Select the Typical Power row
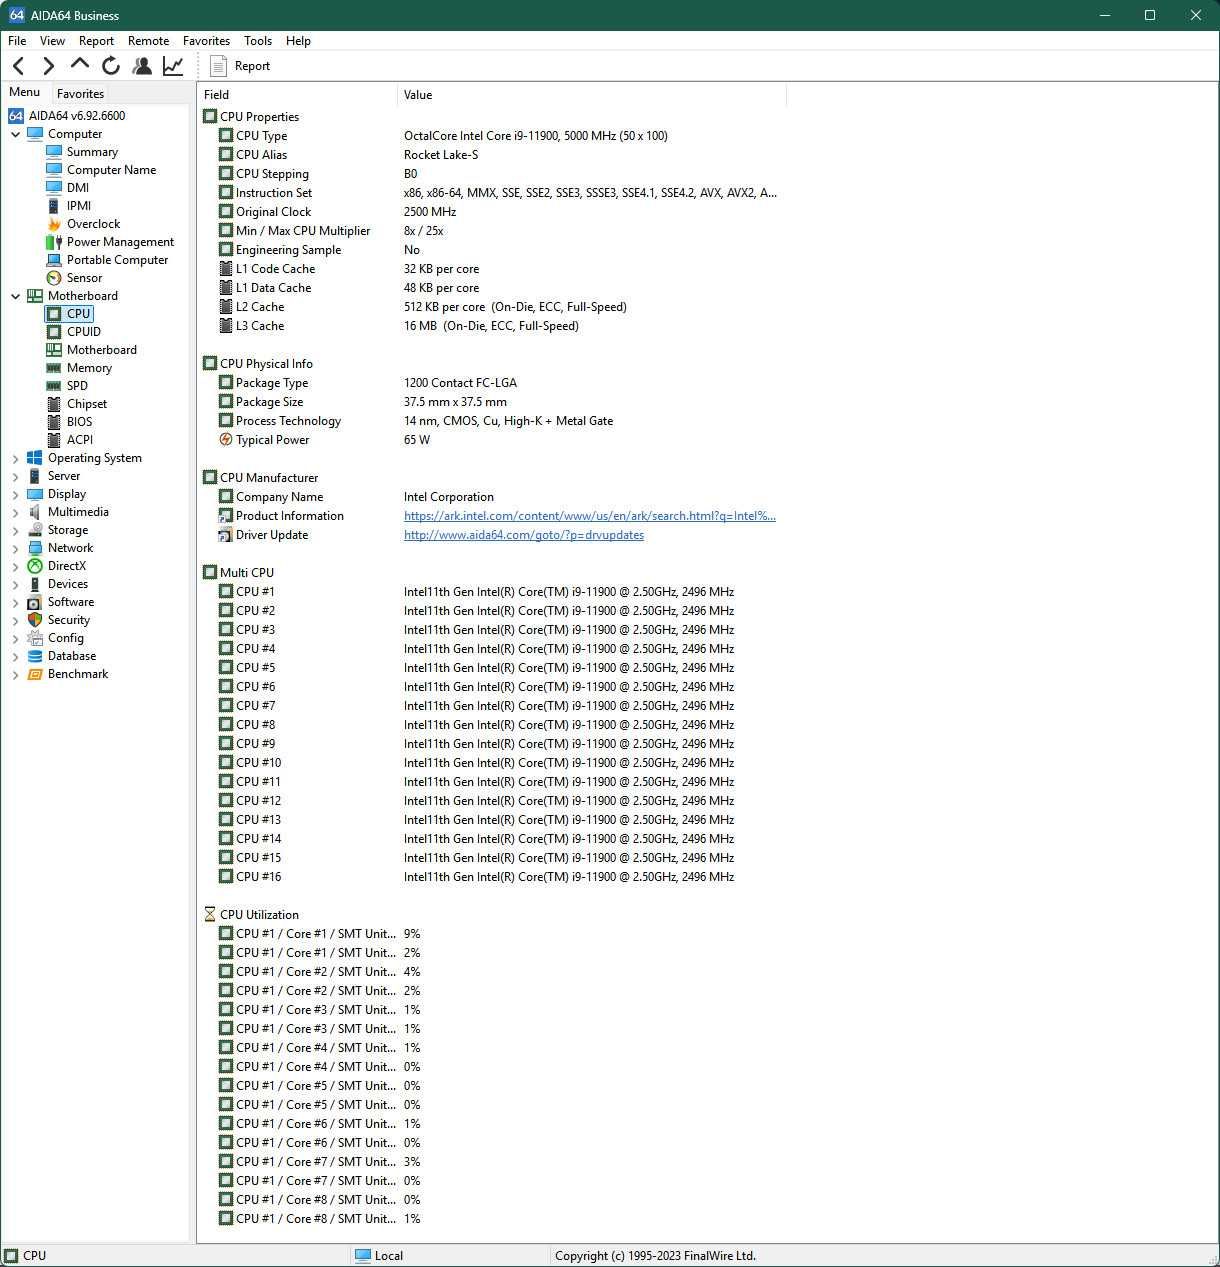 [x=493, y=440]
